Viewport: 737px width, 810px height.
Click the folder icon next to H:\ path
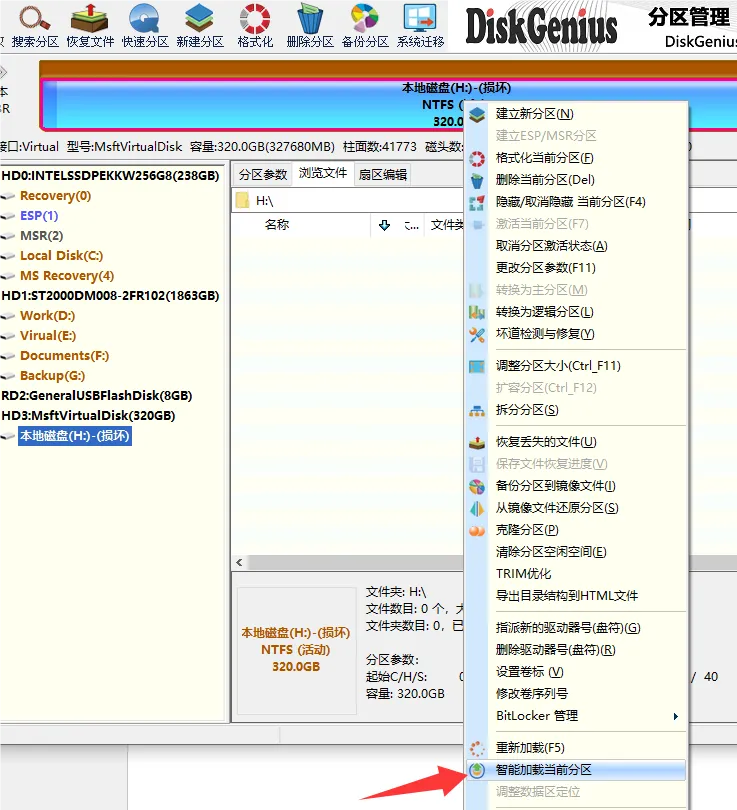[x=242, y=200]
